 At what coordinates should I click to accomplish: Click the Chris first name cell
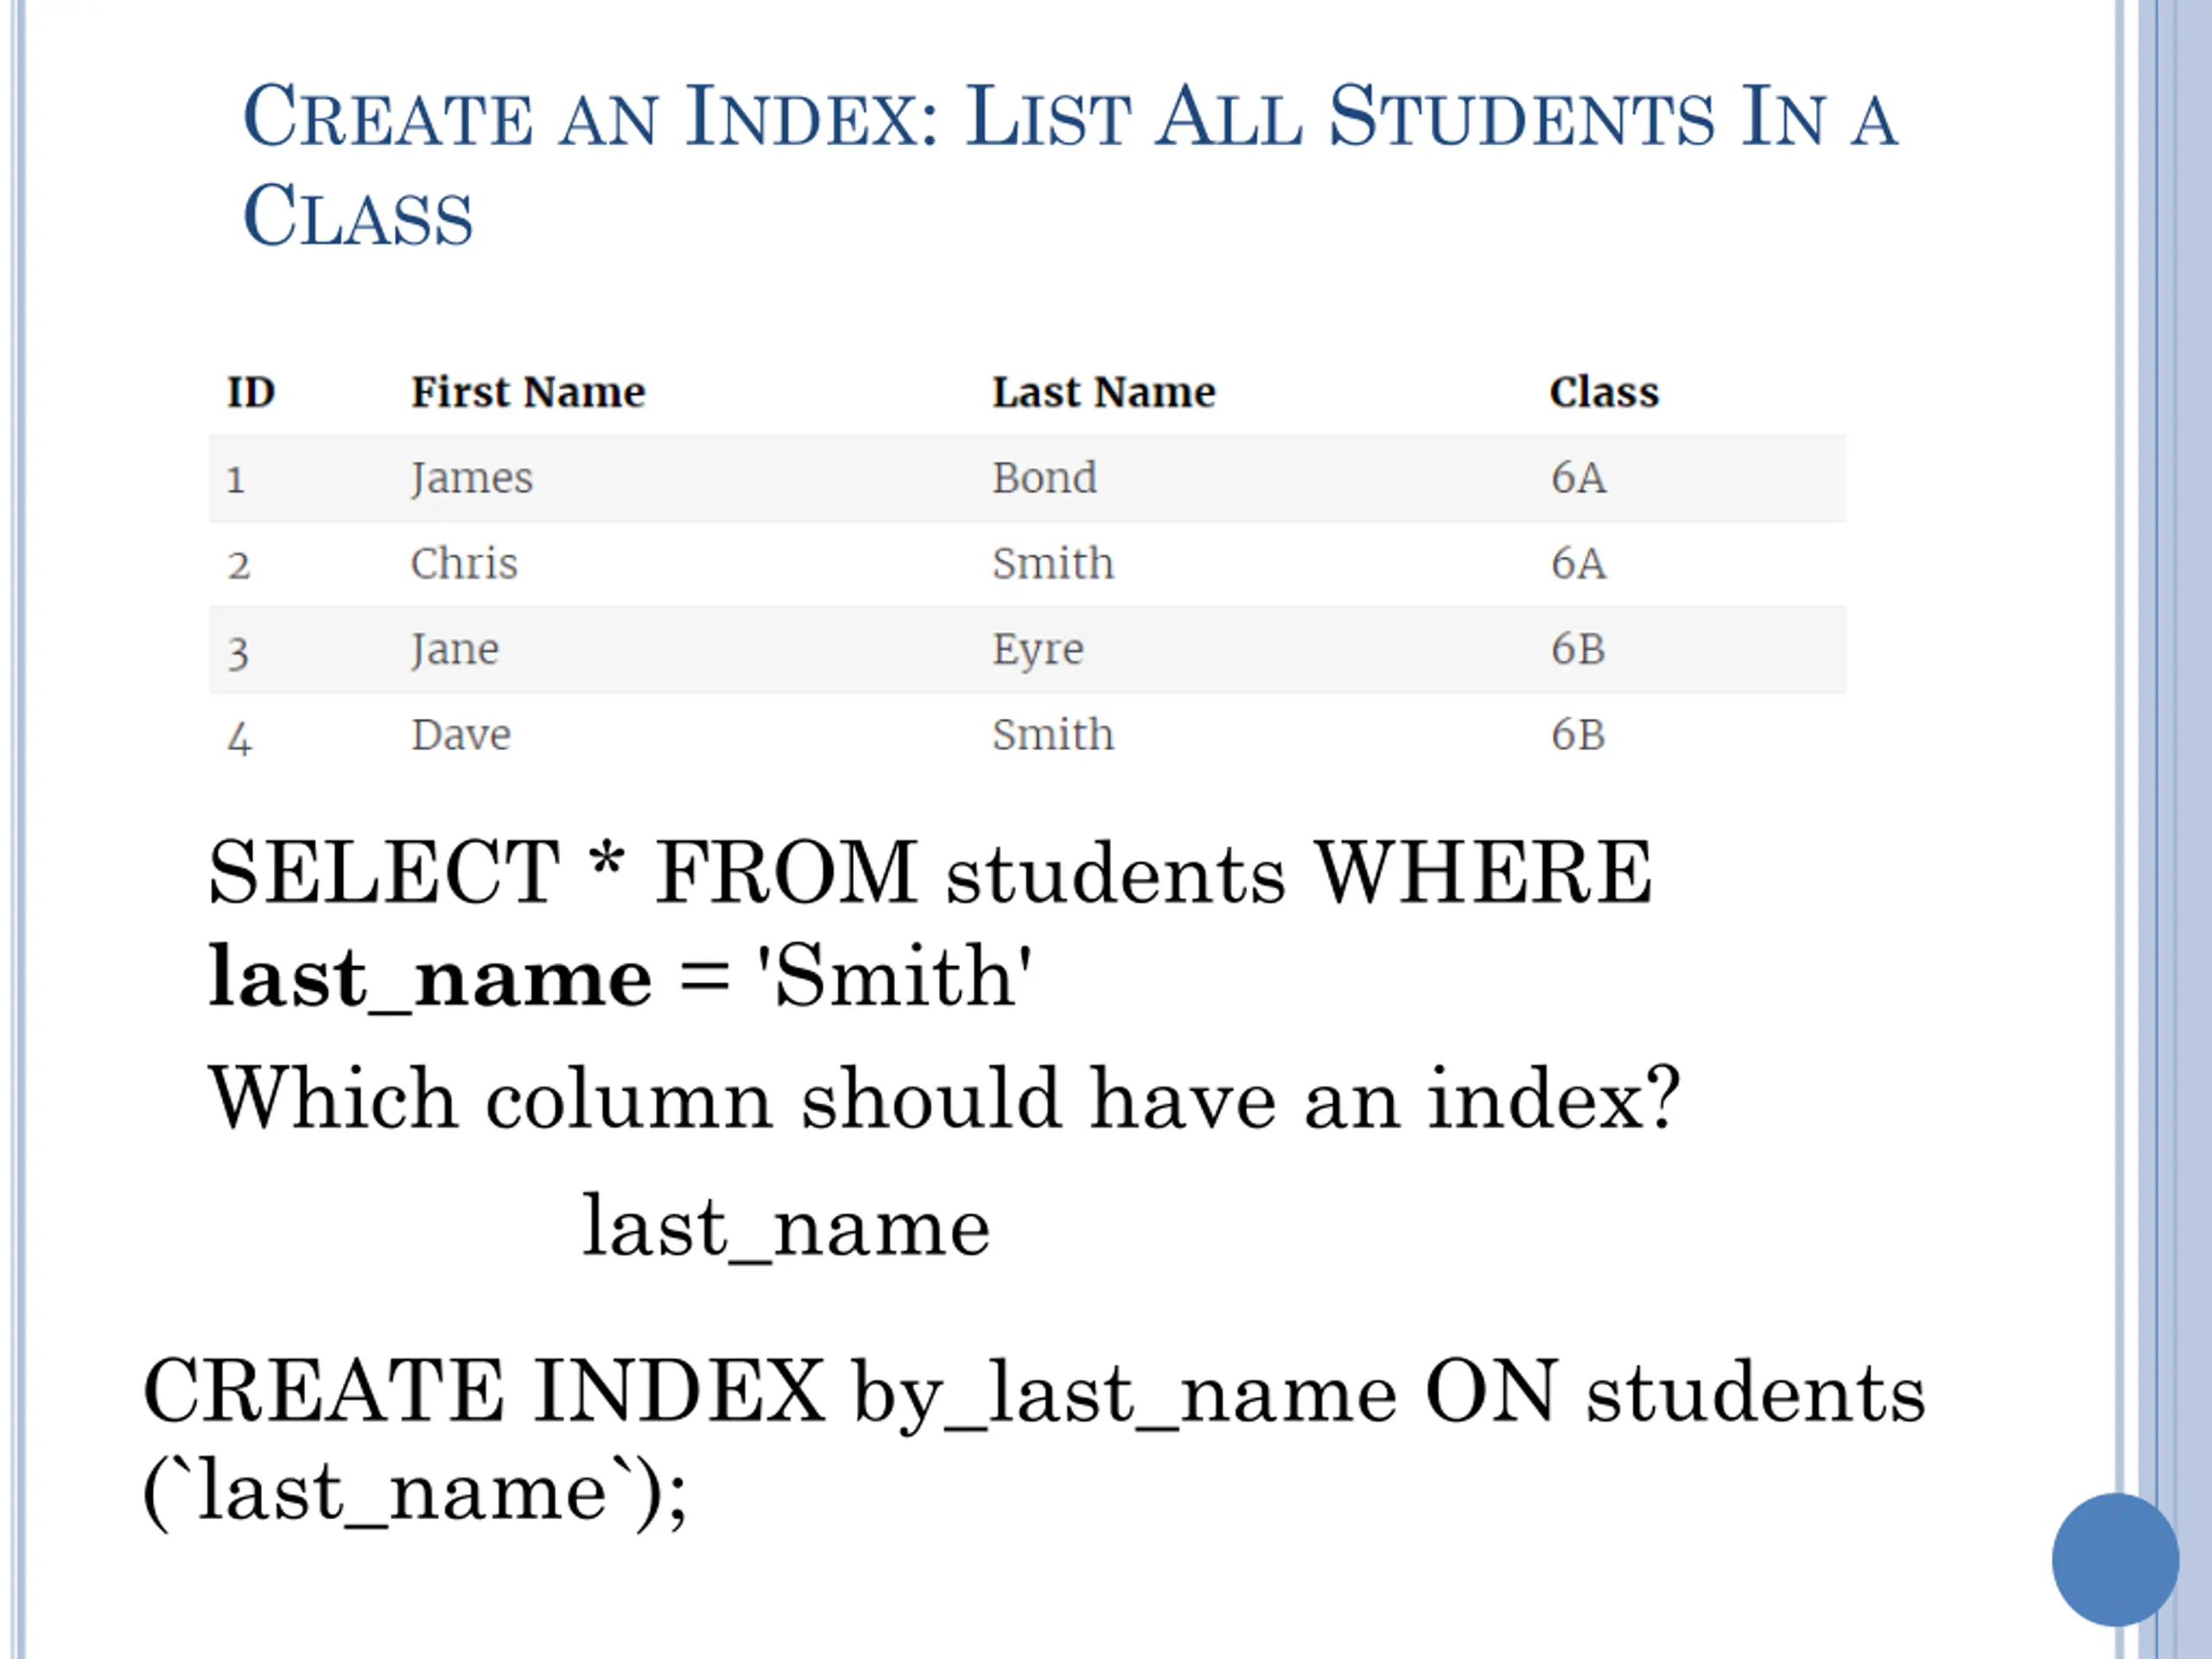click(464, 564)
